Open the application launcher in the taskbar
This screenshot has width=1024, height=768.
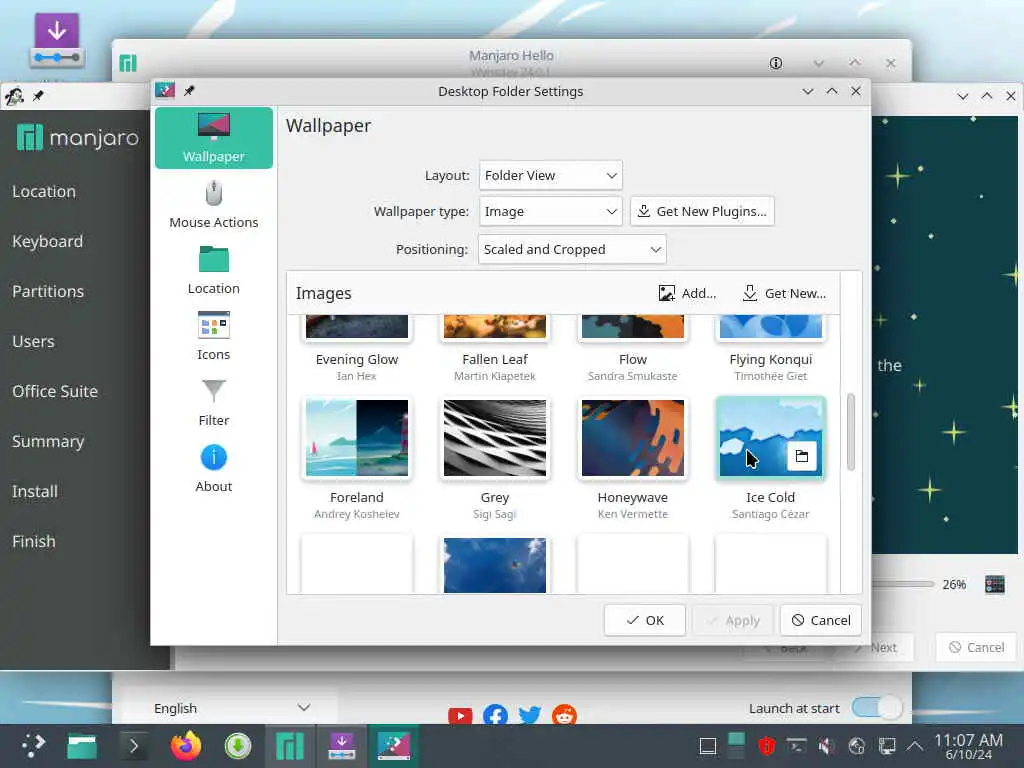(x=33, y=746)
